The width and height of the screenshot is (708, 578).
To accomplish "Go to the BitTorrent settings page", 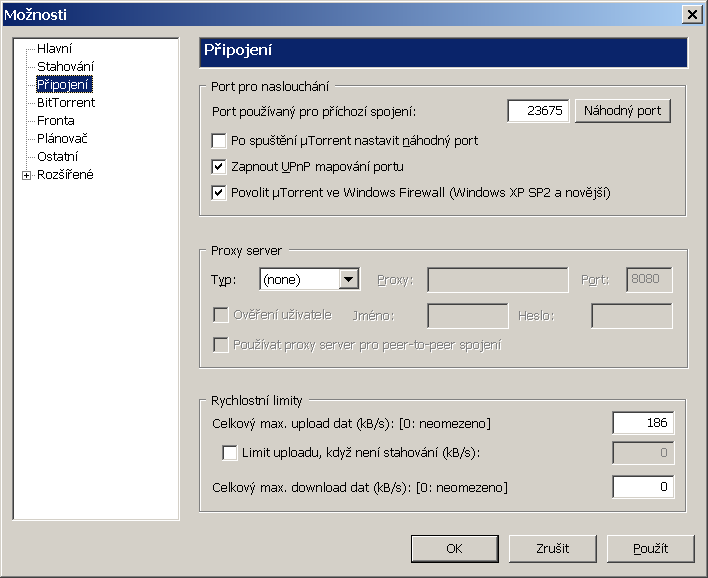I will (x=66, y=102).
